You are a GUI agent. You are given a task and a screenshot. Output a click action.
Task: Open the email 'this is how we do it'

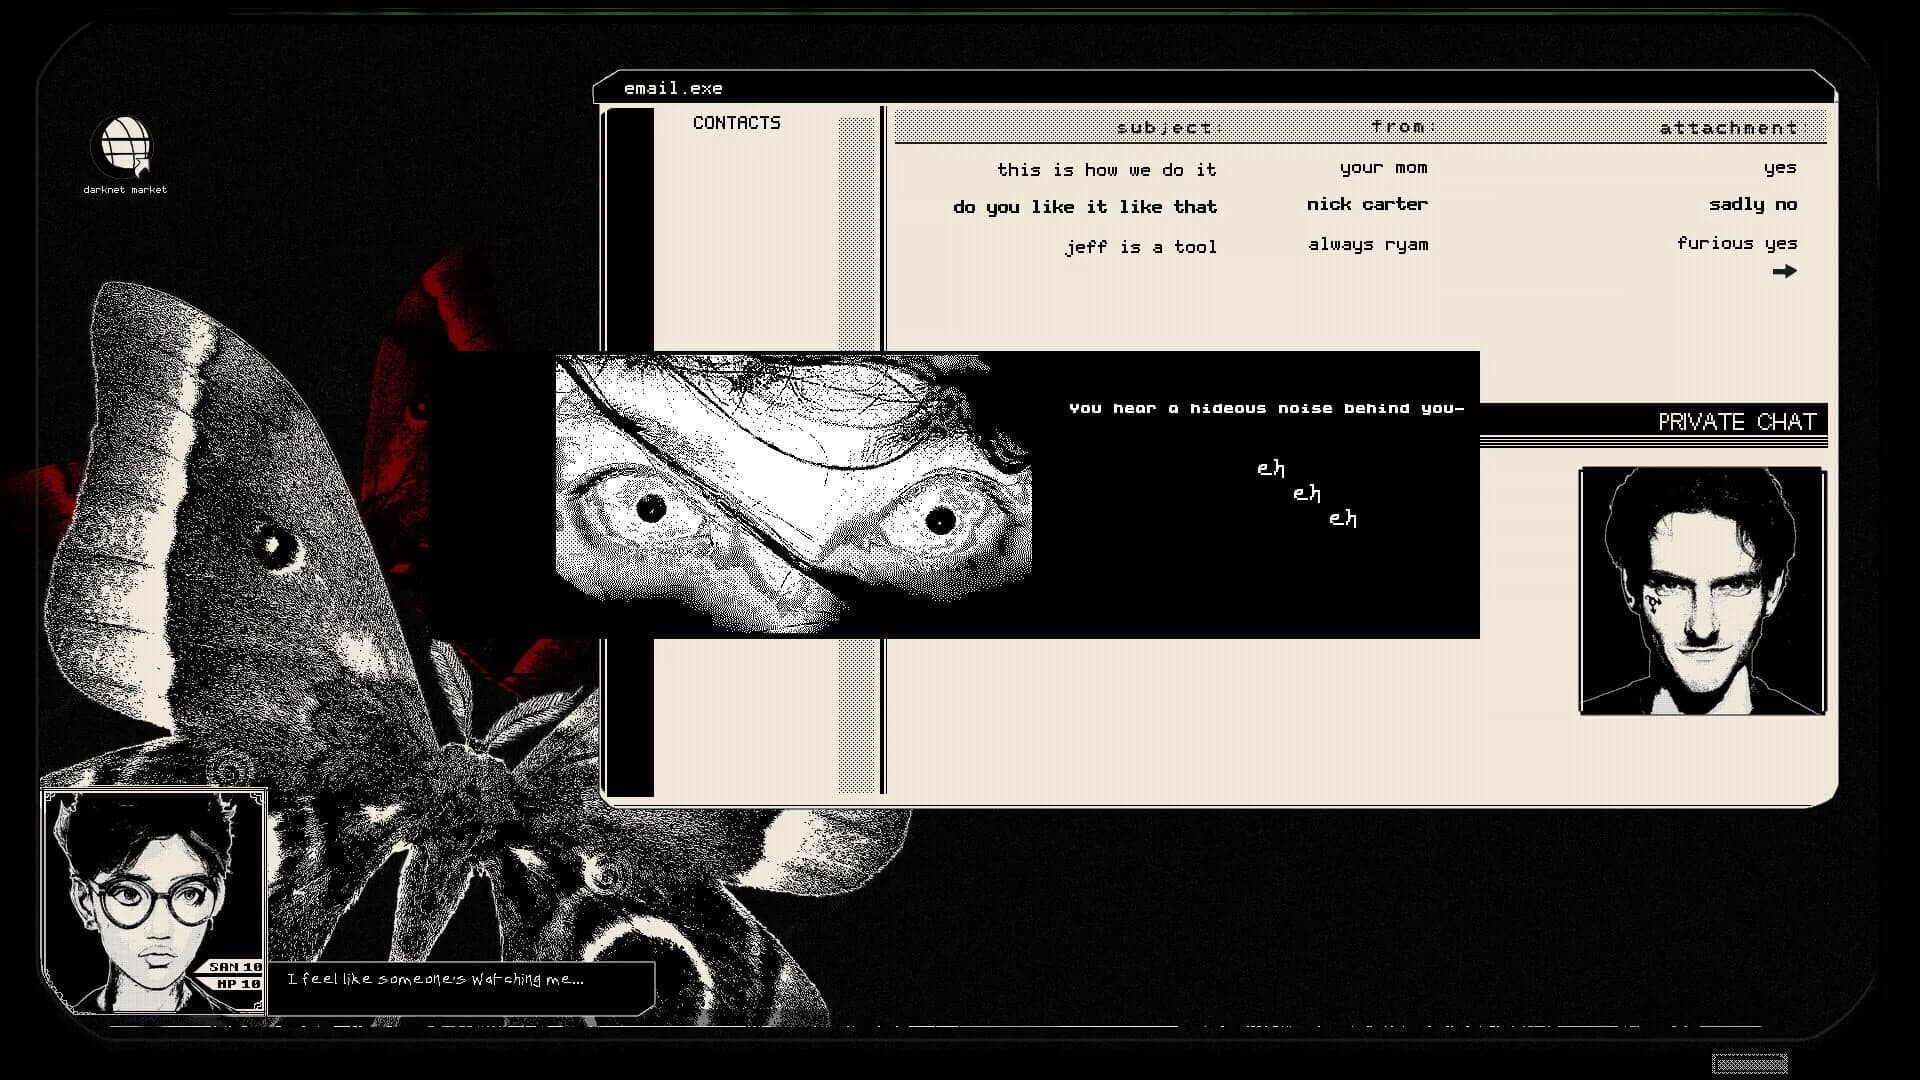click(x=1107, y=169)
